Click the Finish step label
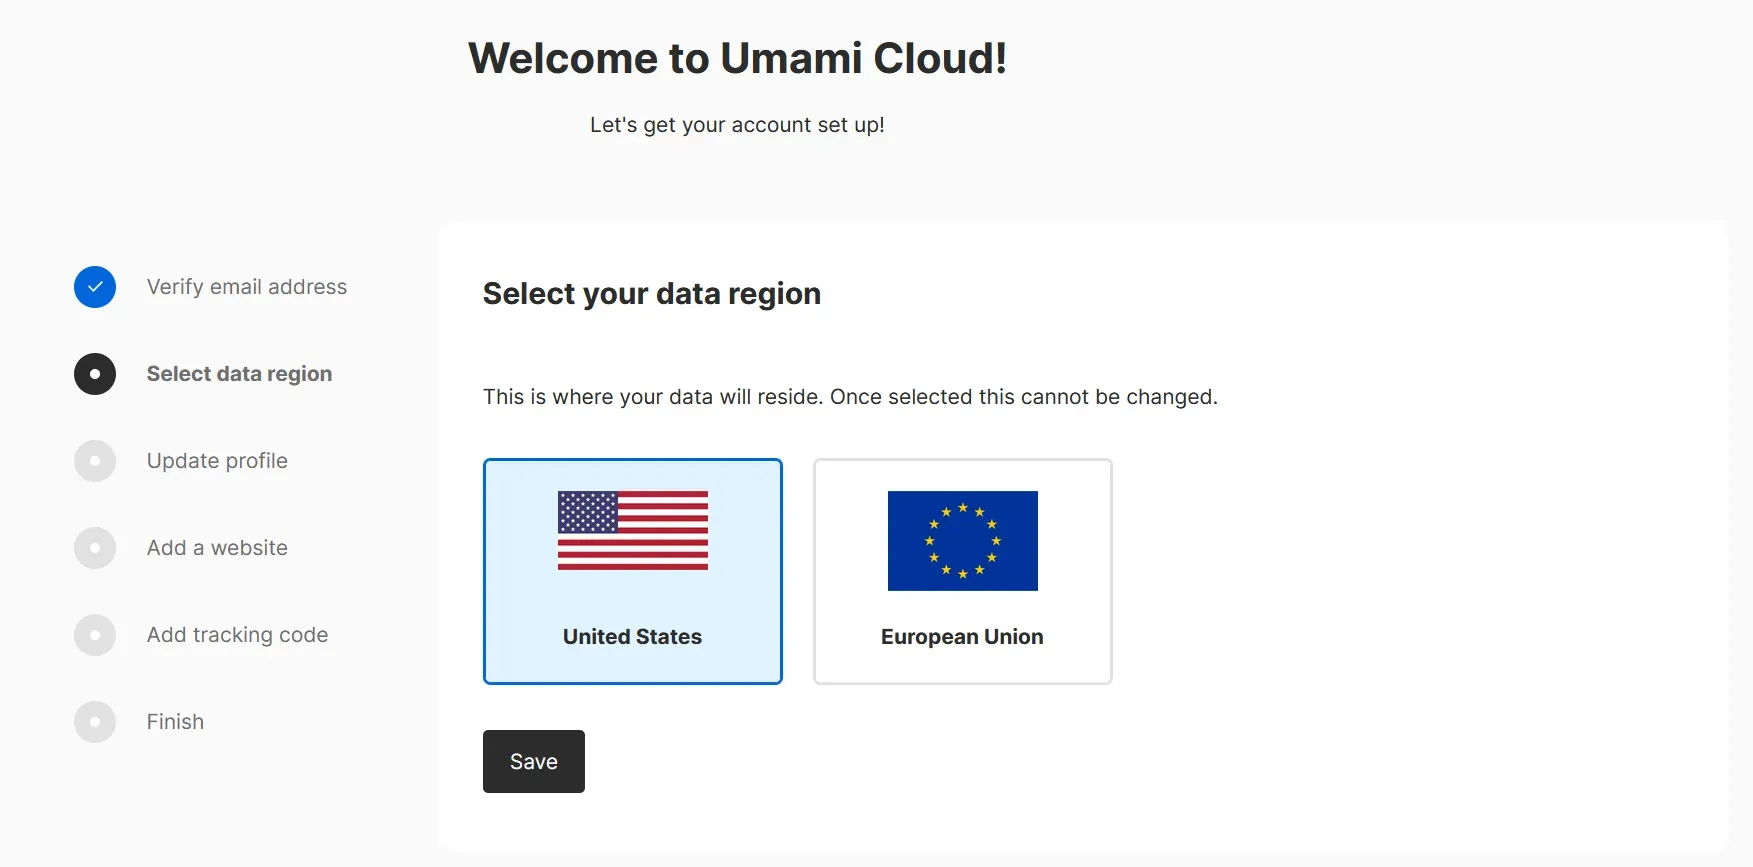 tap(175, 722)
